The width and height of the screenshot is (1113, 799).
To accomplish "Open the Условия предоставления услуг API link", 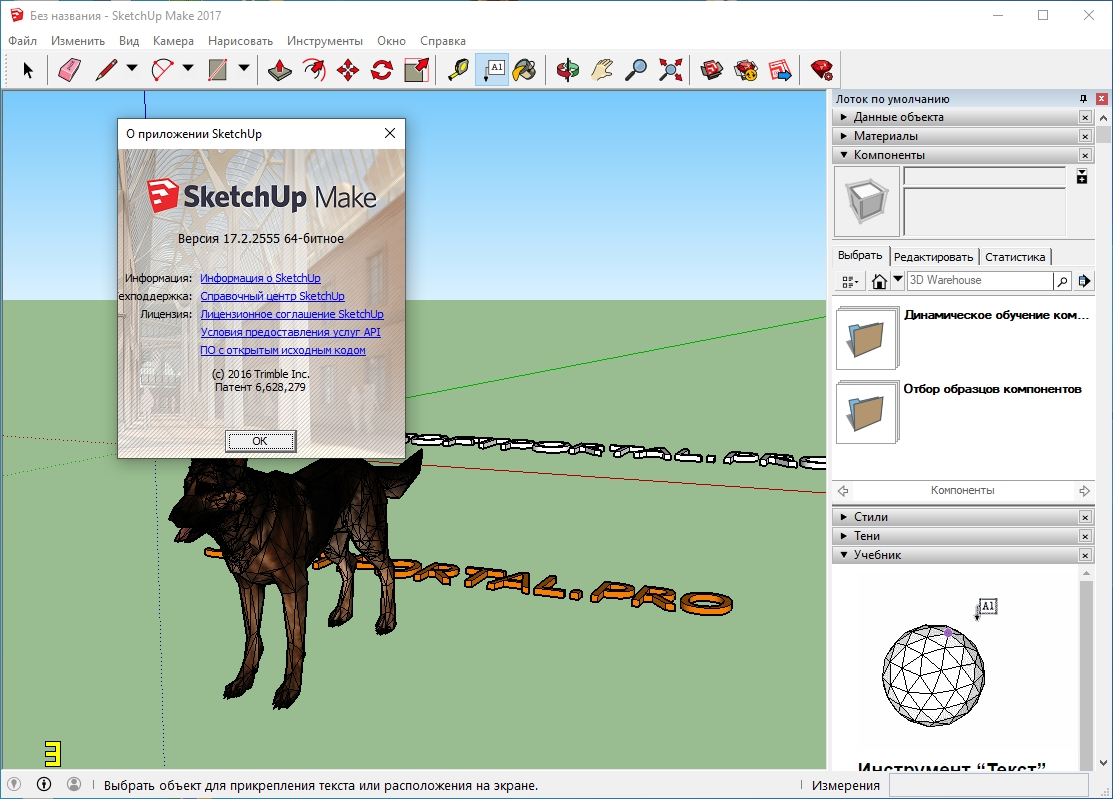I will pos(290,332).
